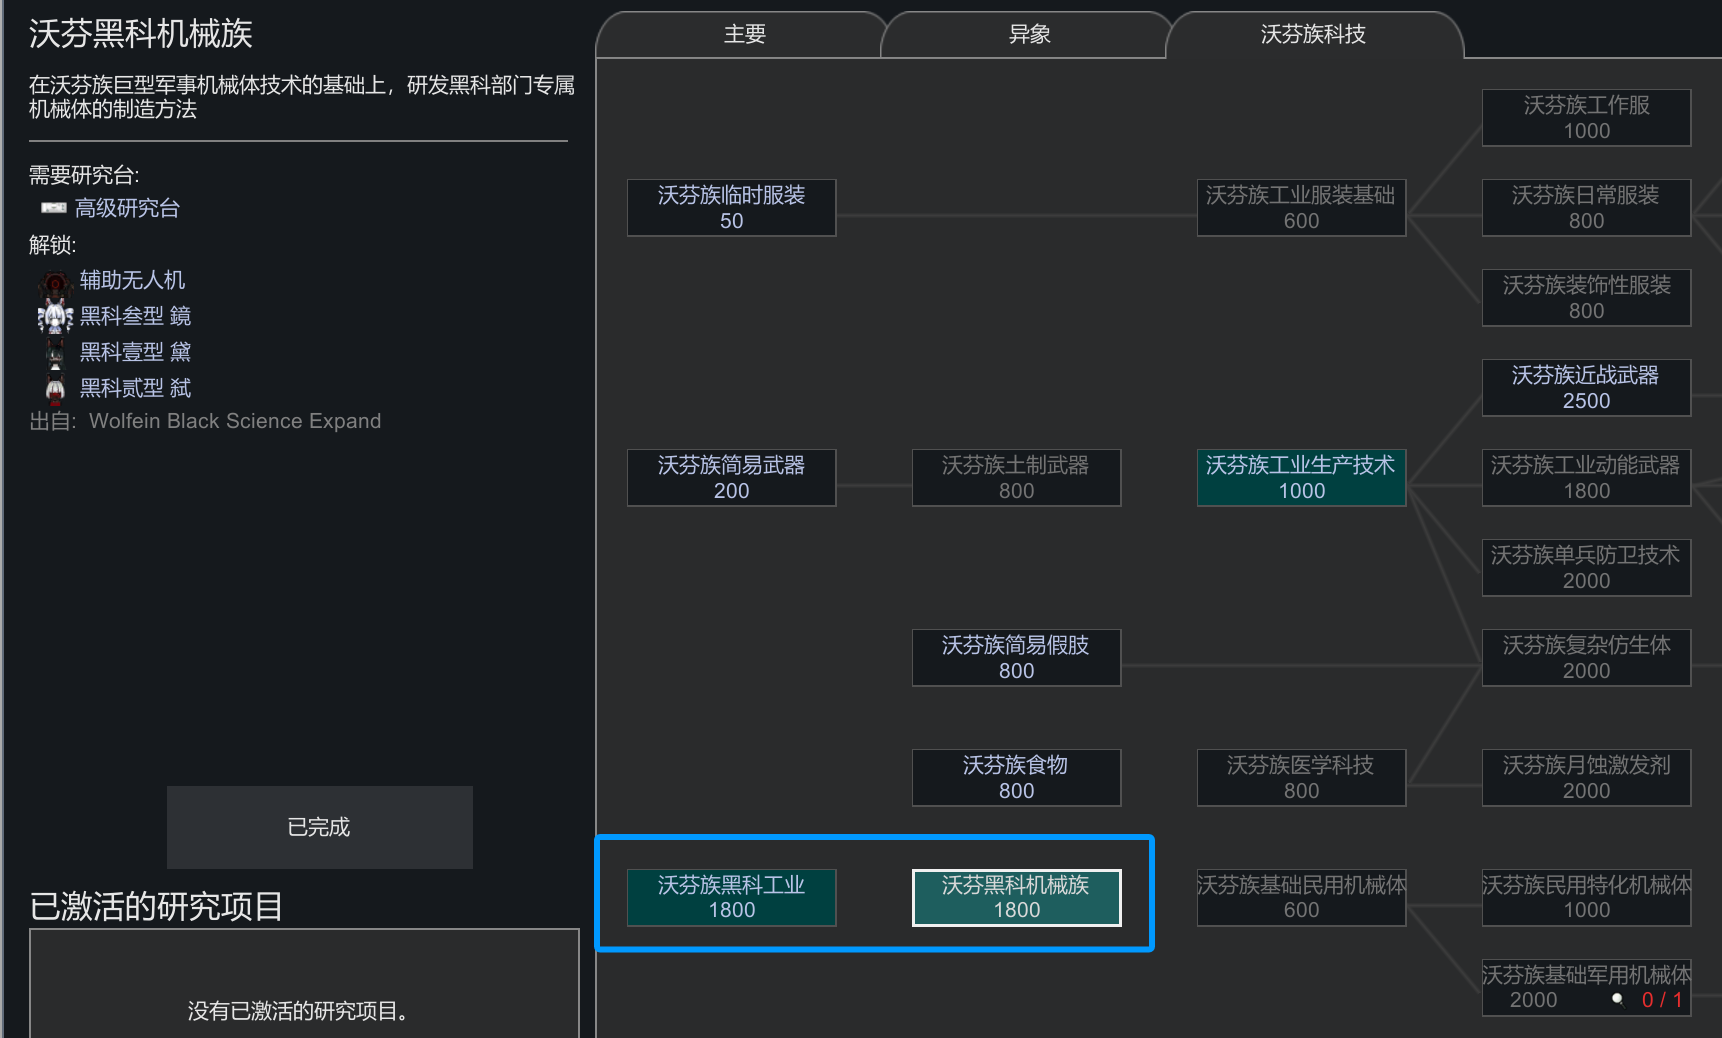The height and width of the screenshot is (1038, 1722).
Task: Click the 高级研究台 research bench icon
Action: click(54, 208)
